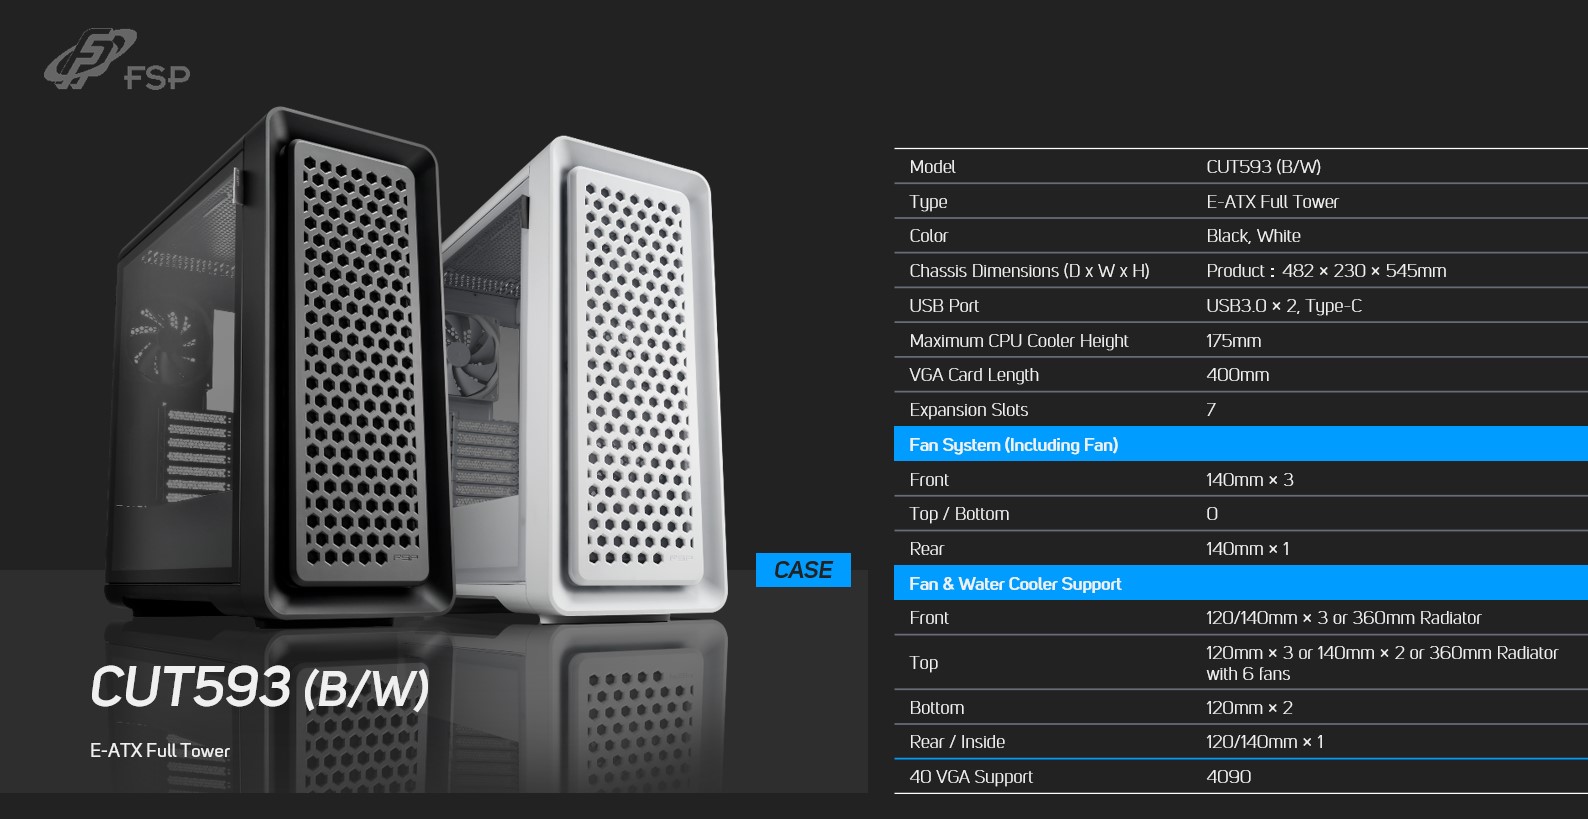
Task: Click the FSP logo
Action: click(x=117, y=60)
